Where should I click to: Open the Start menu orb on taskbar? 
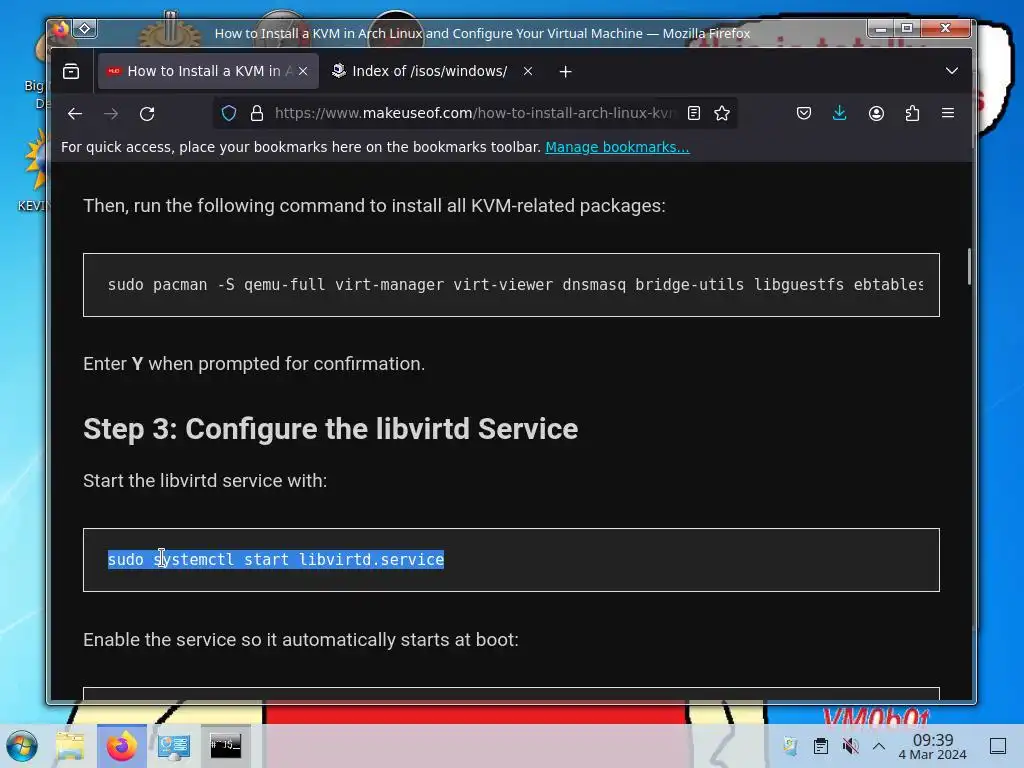click(x=22, y=746)
